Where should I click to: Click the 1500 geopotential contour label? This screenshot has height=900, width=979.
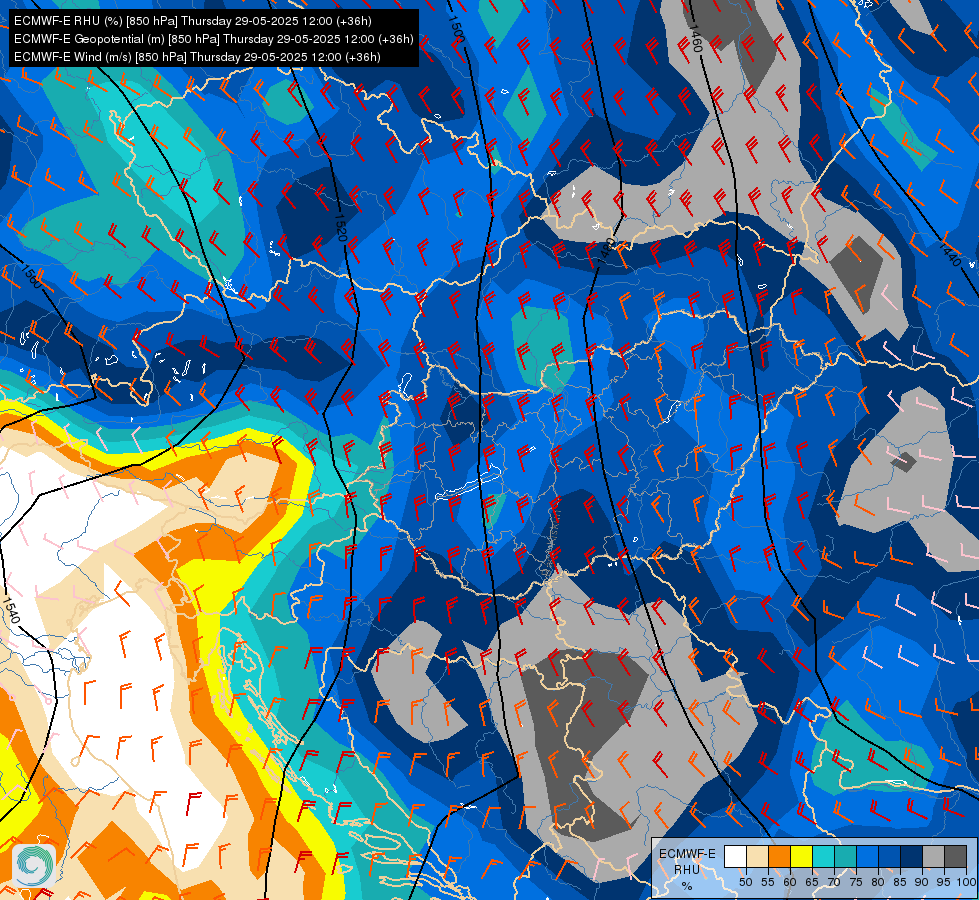(x=456, y=27)
